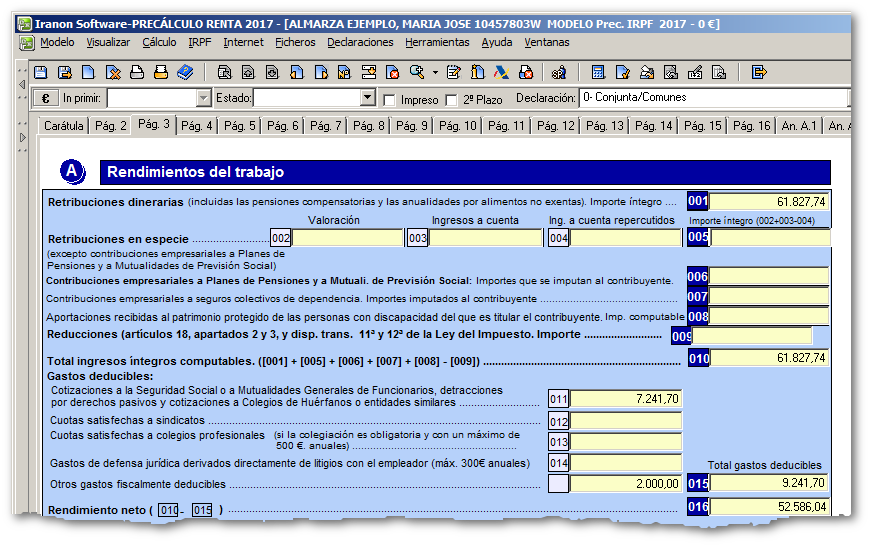Tick the 2º Plazo checkbox
Image resolution: width=870 pixels, height=547 pixels.
[x=451, y=99]
